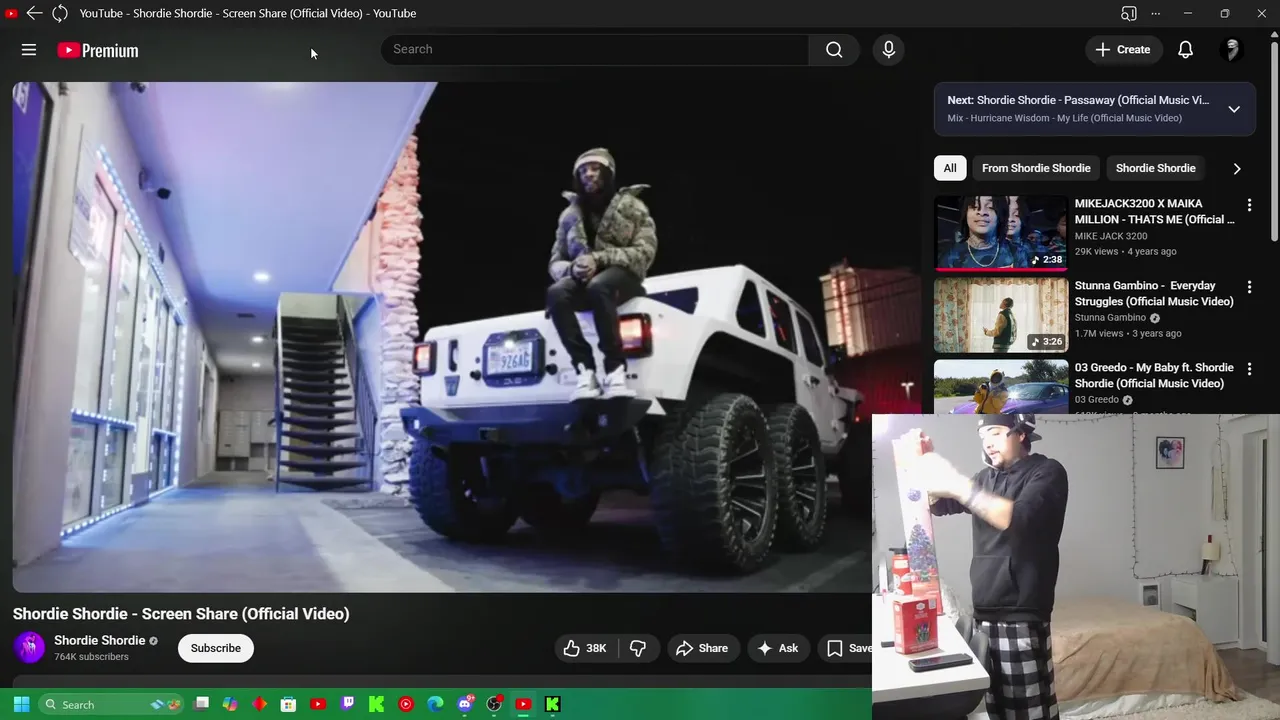Click Stunna Gambino channel name under title
The image size is (1280, 720).
pyautogui.click(x=1110, y=318)
